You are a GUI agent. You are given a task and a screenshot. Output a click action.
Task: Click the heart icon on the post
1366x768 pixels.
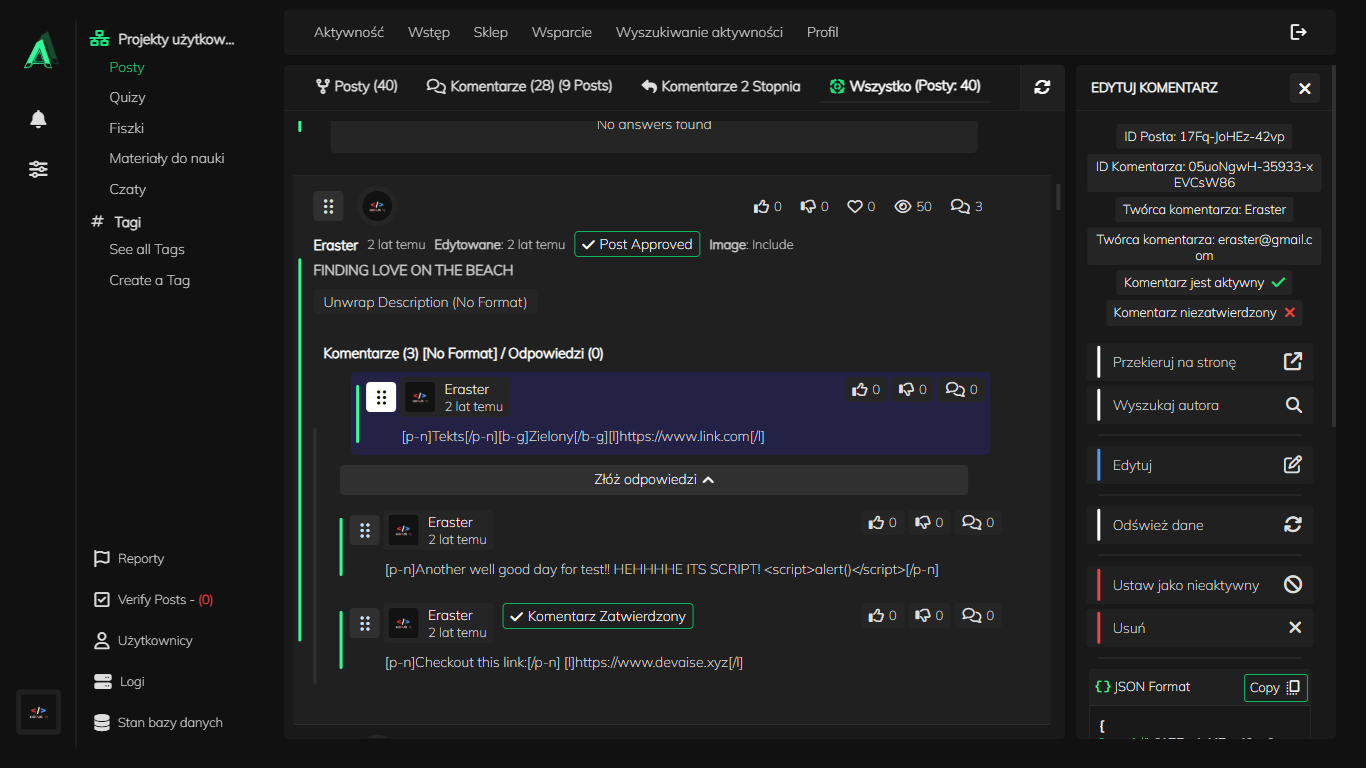[x=855, y=207]
